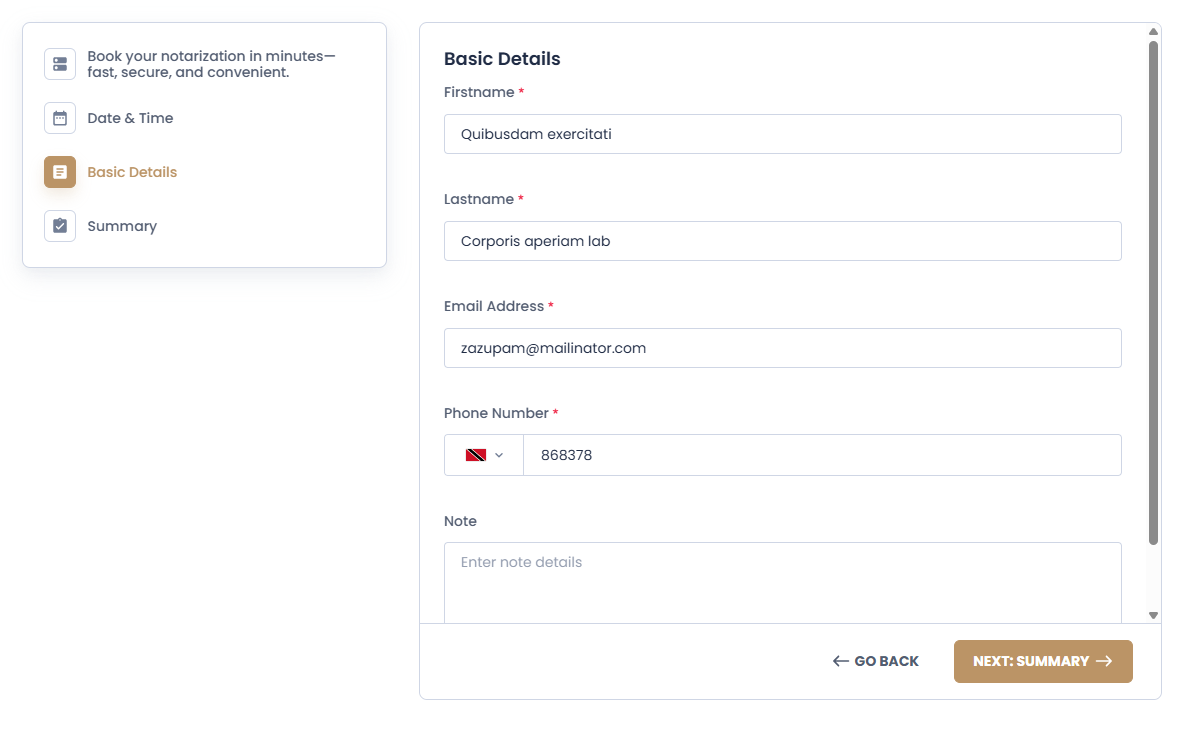The width and height of the screenshot is (1204, 734).
Task: Select the Basic Details step label
Action: coord(132,172)
